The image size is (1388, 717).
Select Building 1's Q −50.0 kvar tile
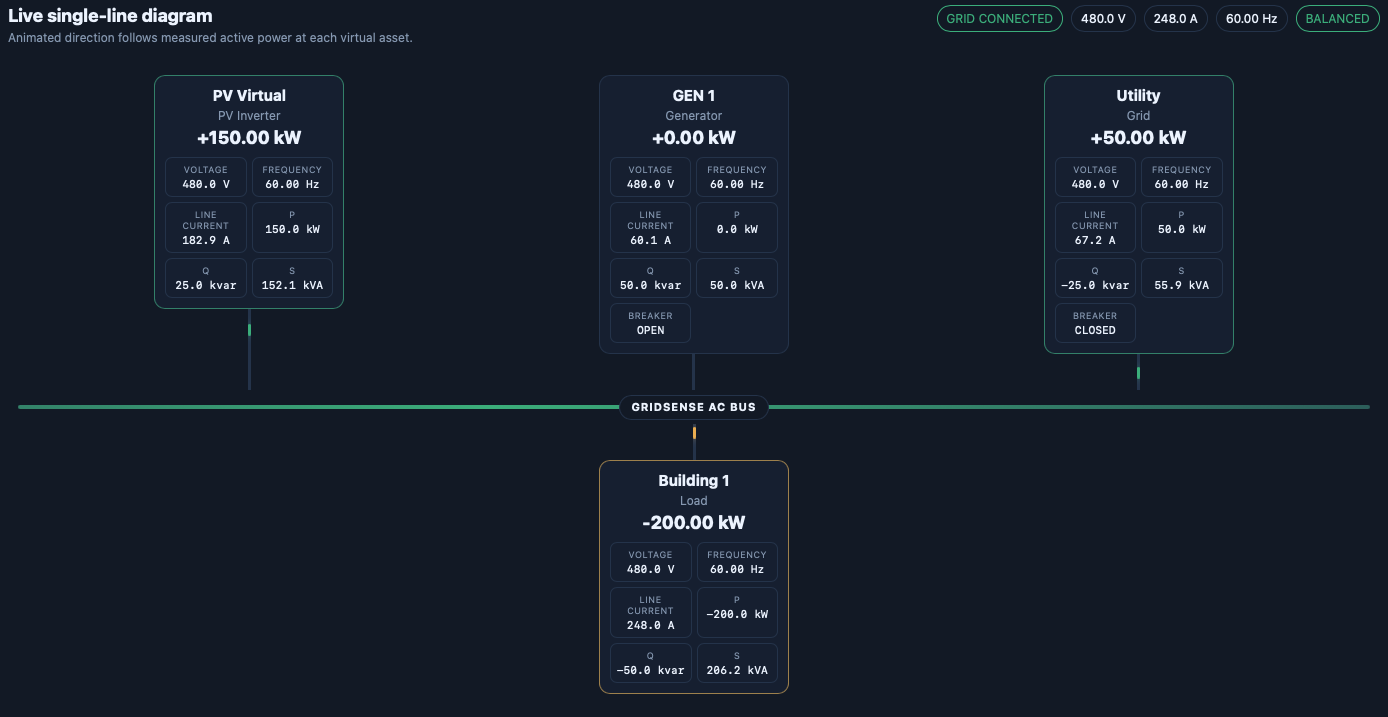(x=651, y=663)
